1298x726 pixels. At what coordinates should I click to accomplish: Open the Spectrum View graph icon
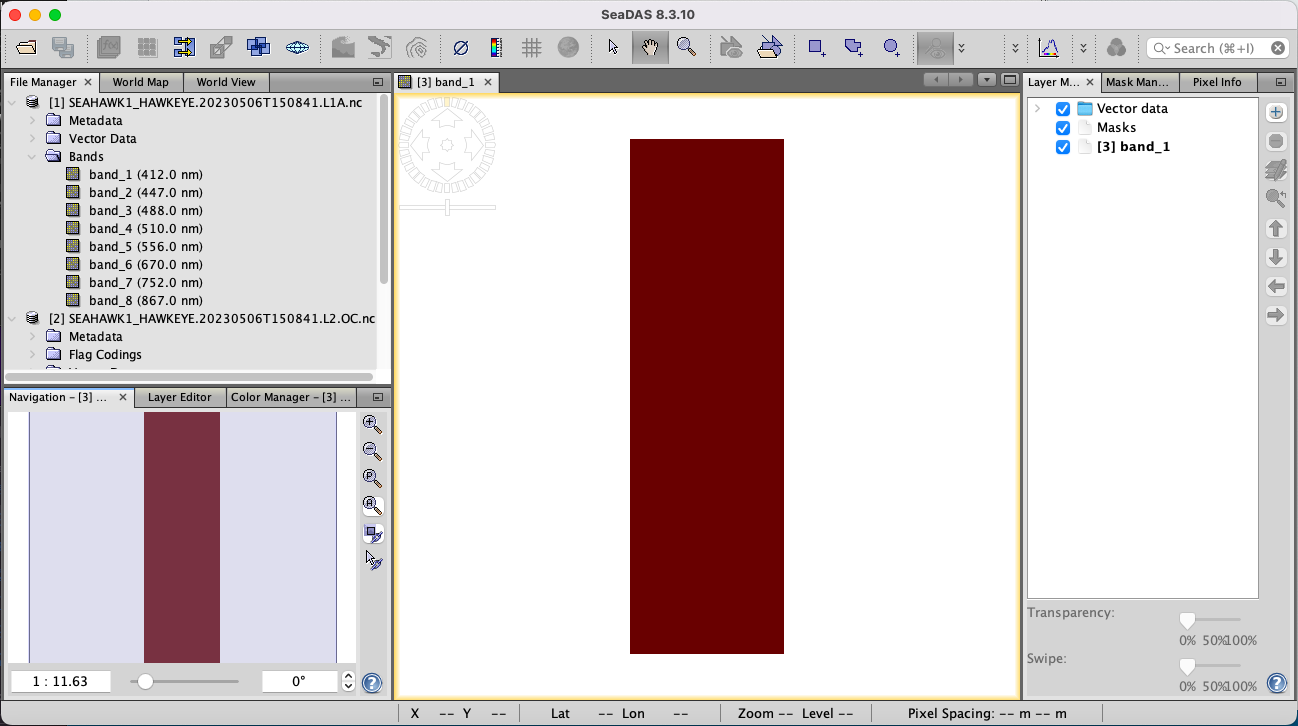point(1049,47)
